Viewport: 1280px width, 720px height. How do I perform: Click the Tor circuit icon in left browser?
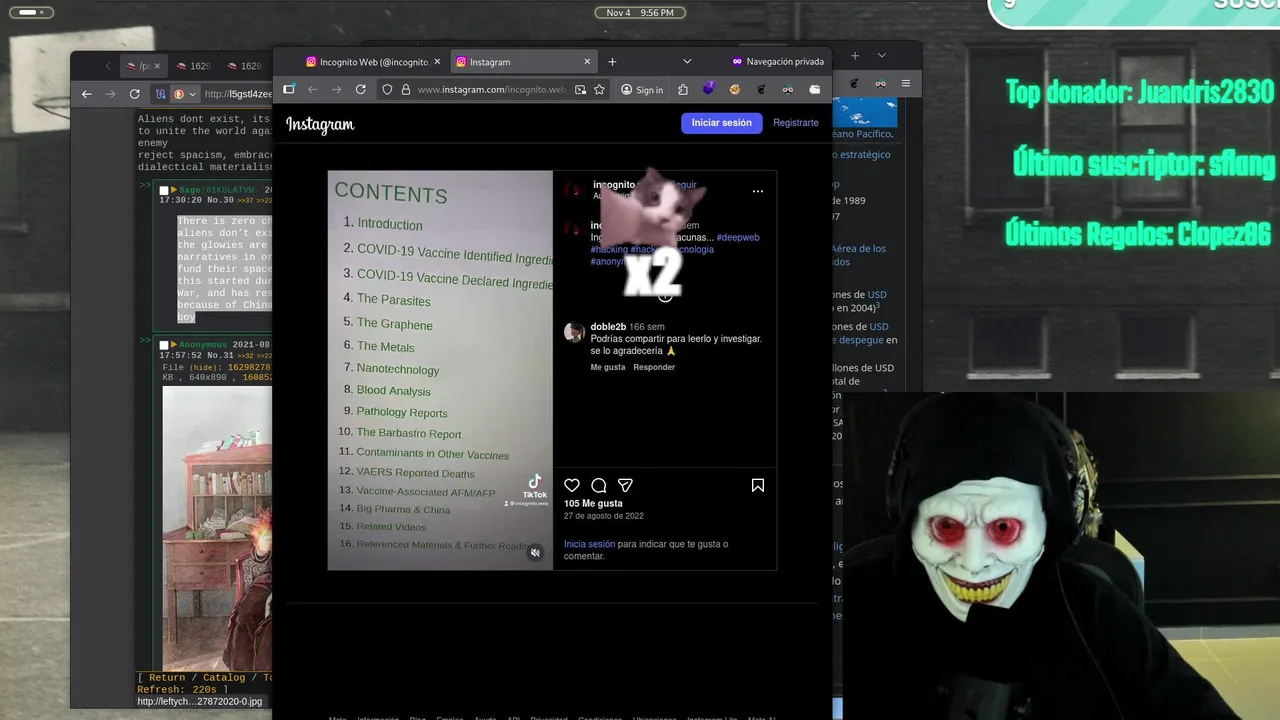[161, 94]
